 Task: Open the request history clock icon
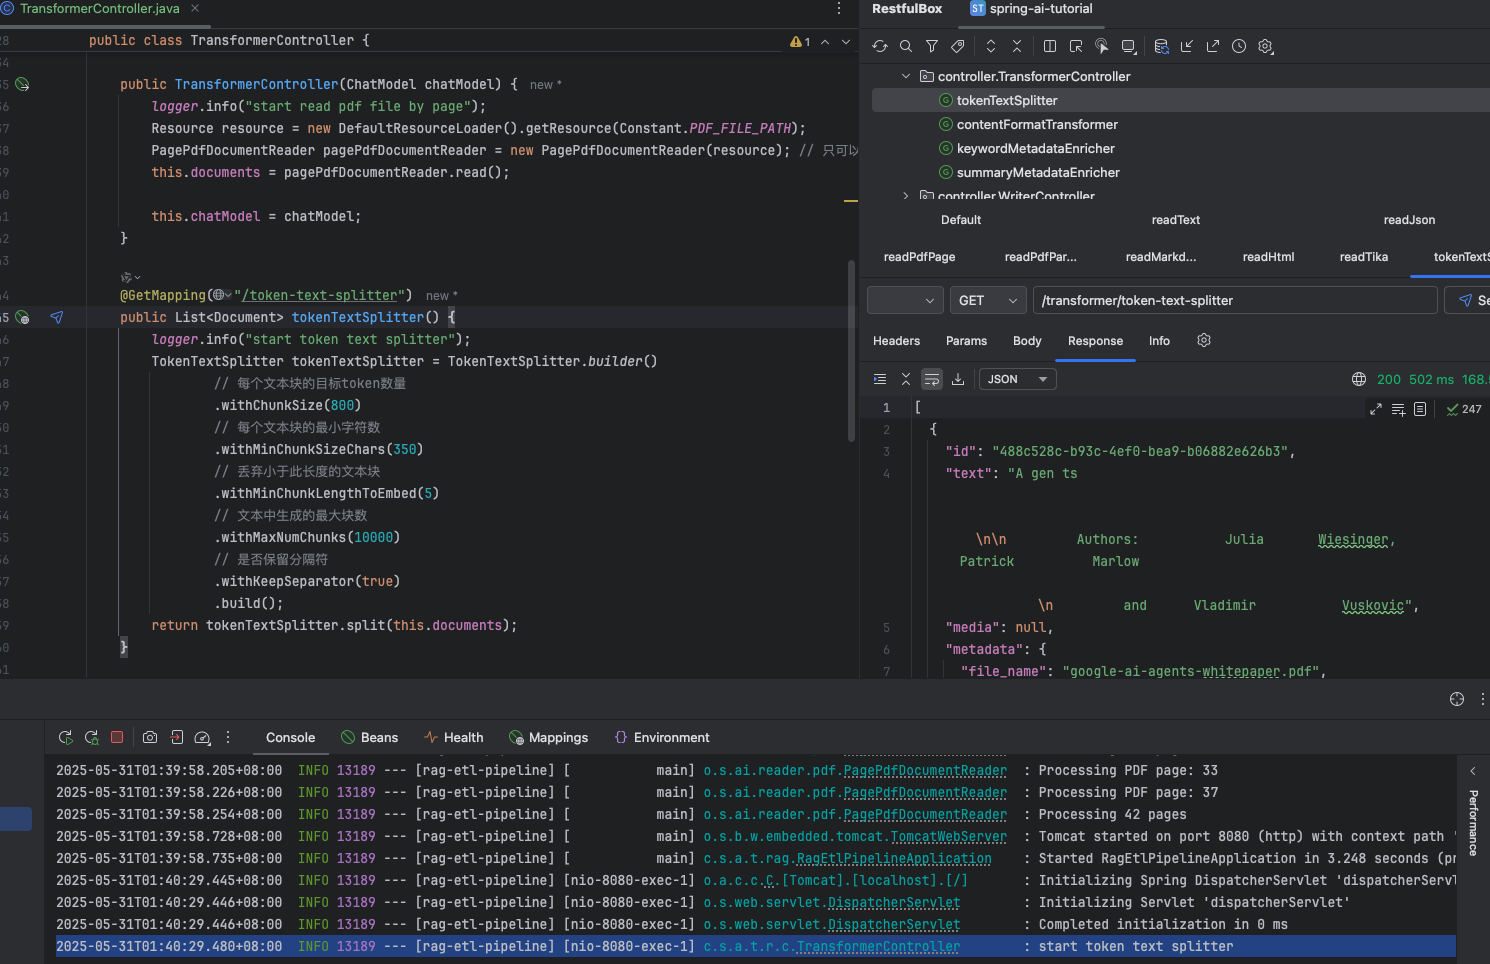point(1239,46)
